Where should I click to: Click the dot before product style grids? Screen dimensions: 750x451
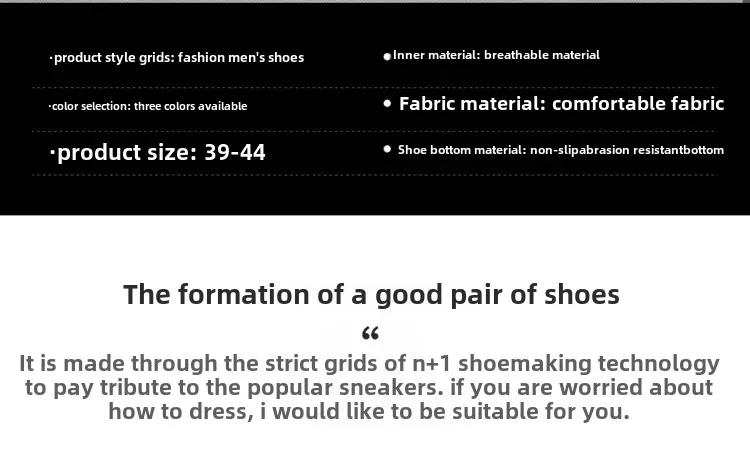click(51, 58)
